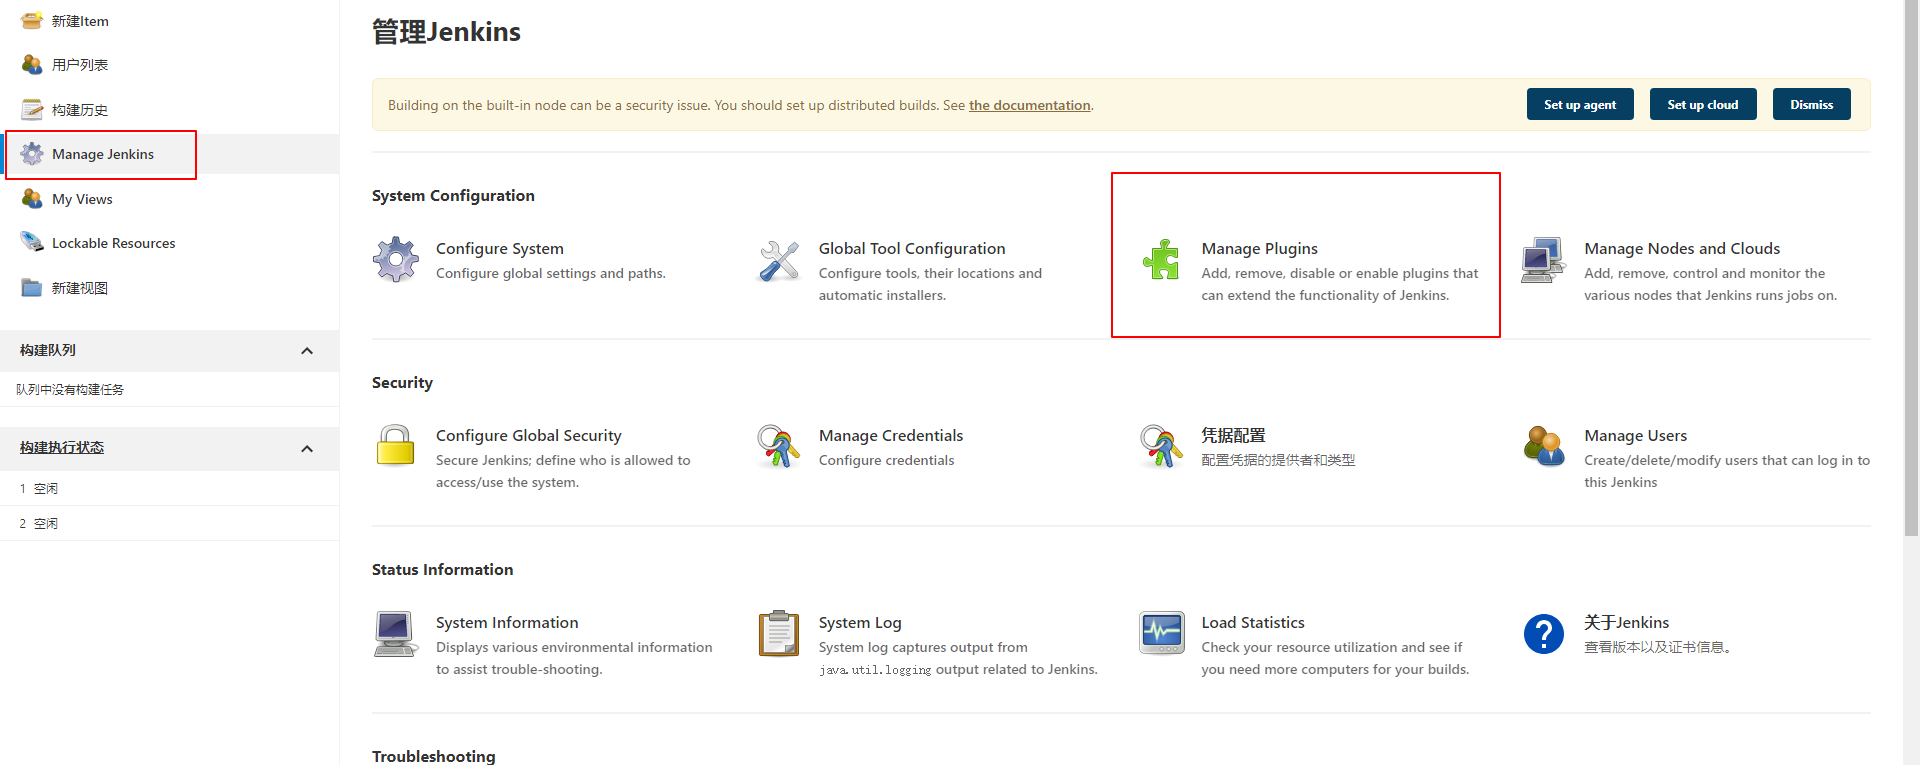Click executor row "1 空闲"

click(169, 488)
